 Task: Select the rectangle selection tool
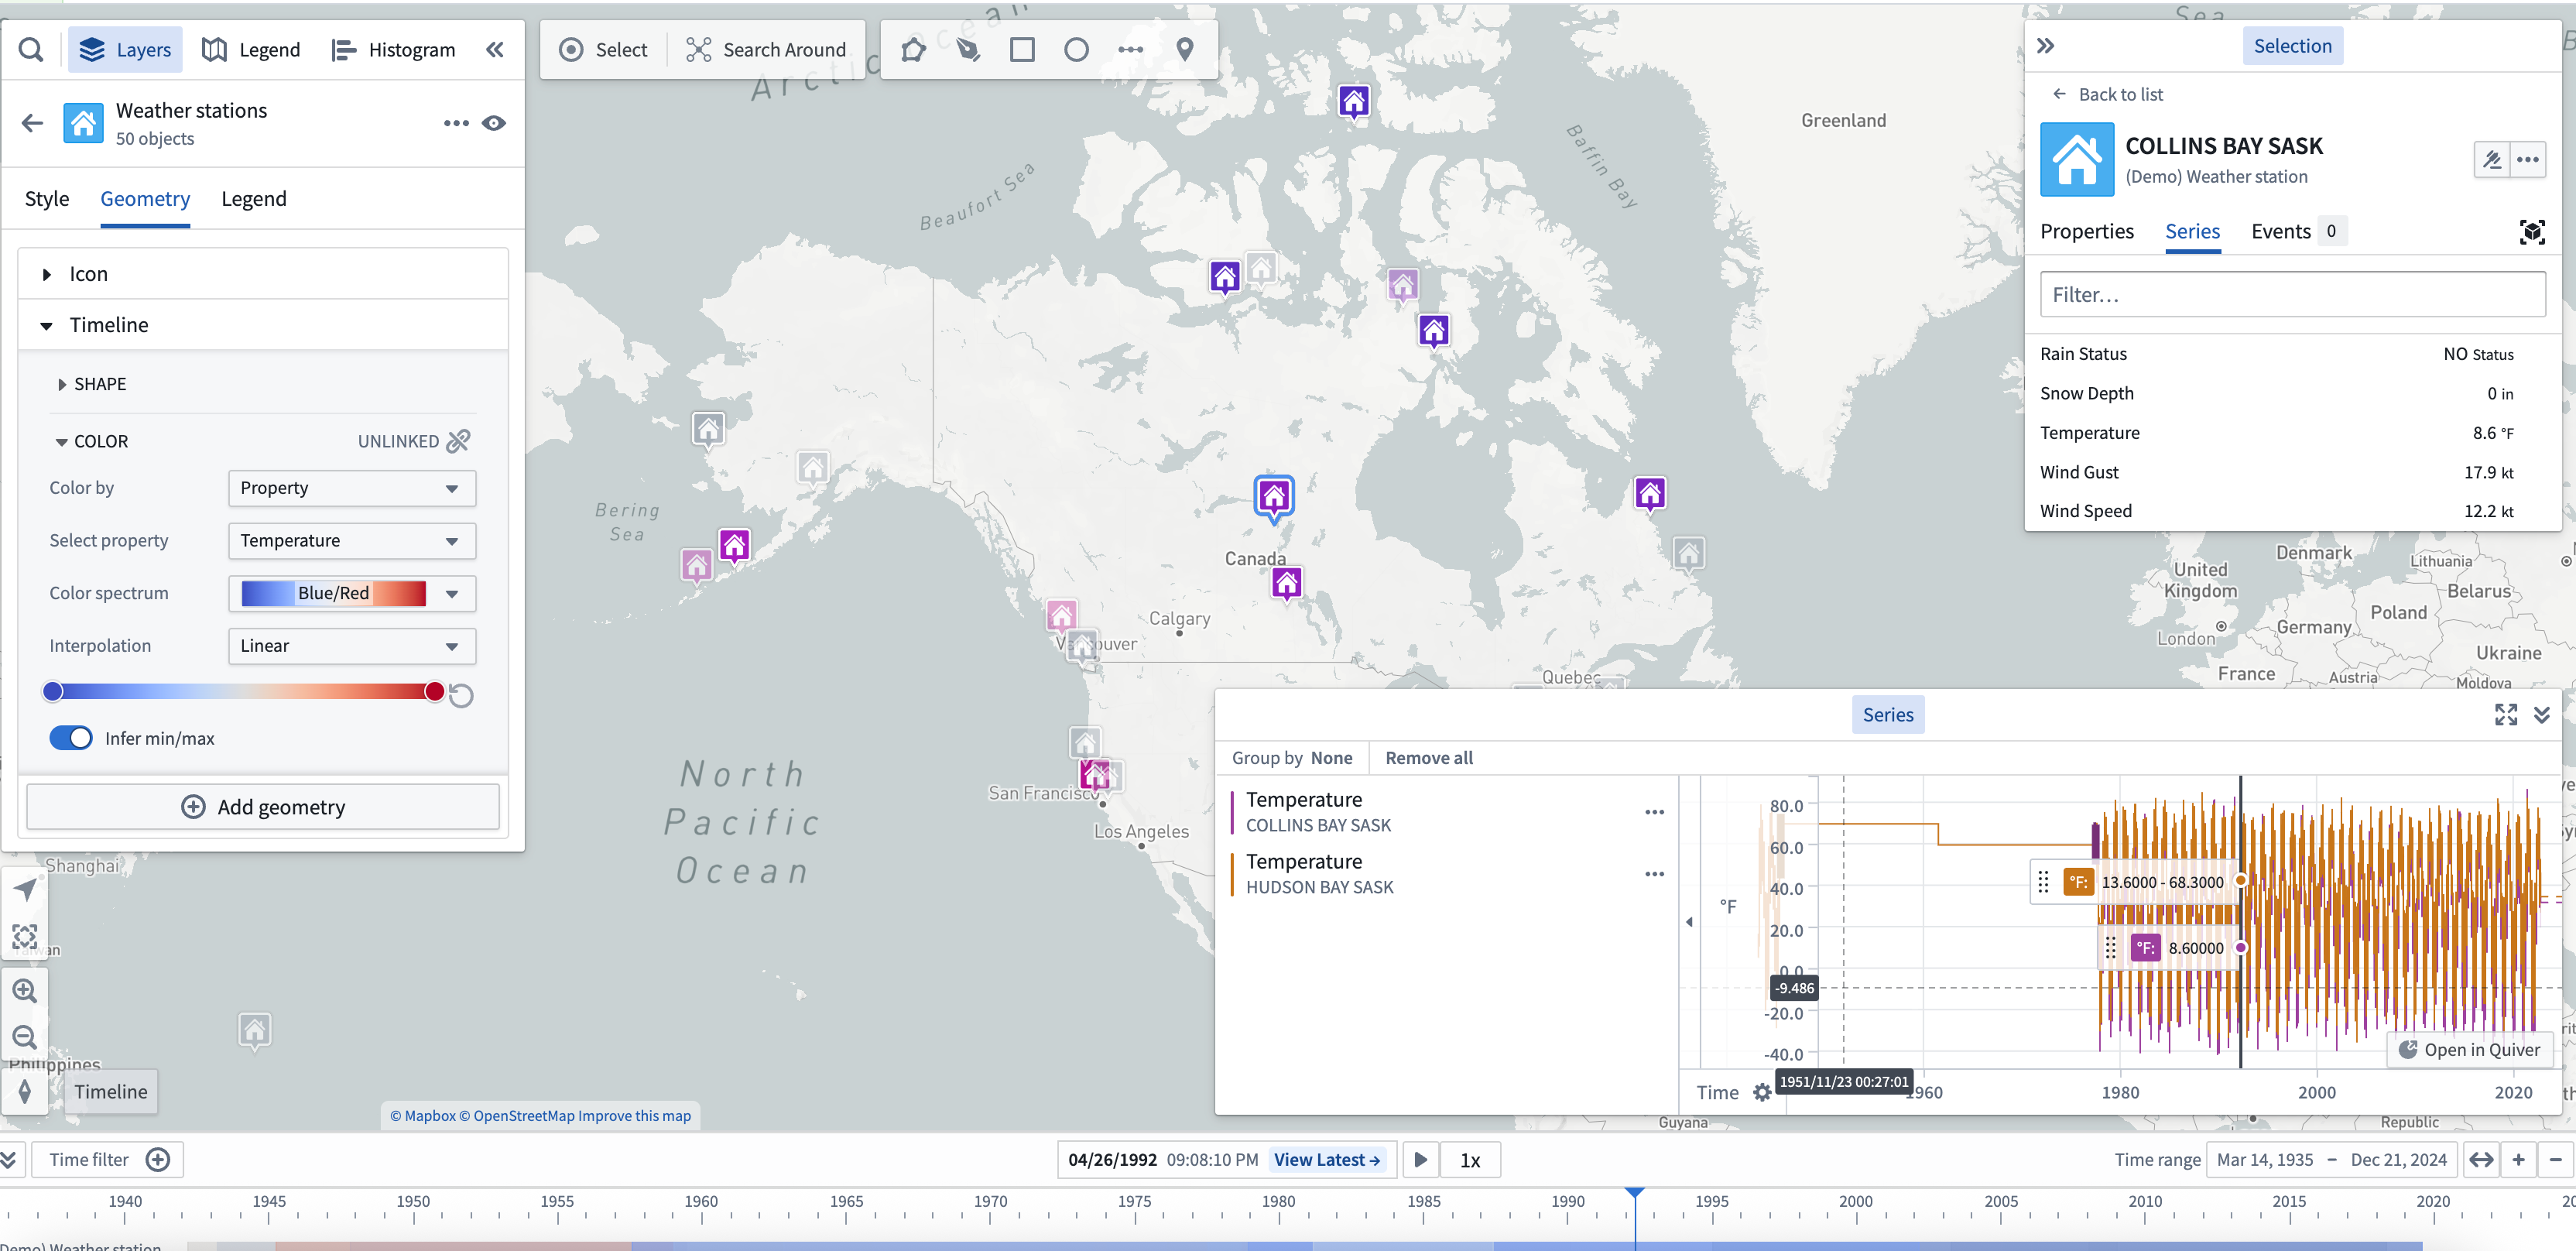pos(1022,48)
